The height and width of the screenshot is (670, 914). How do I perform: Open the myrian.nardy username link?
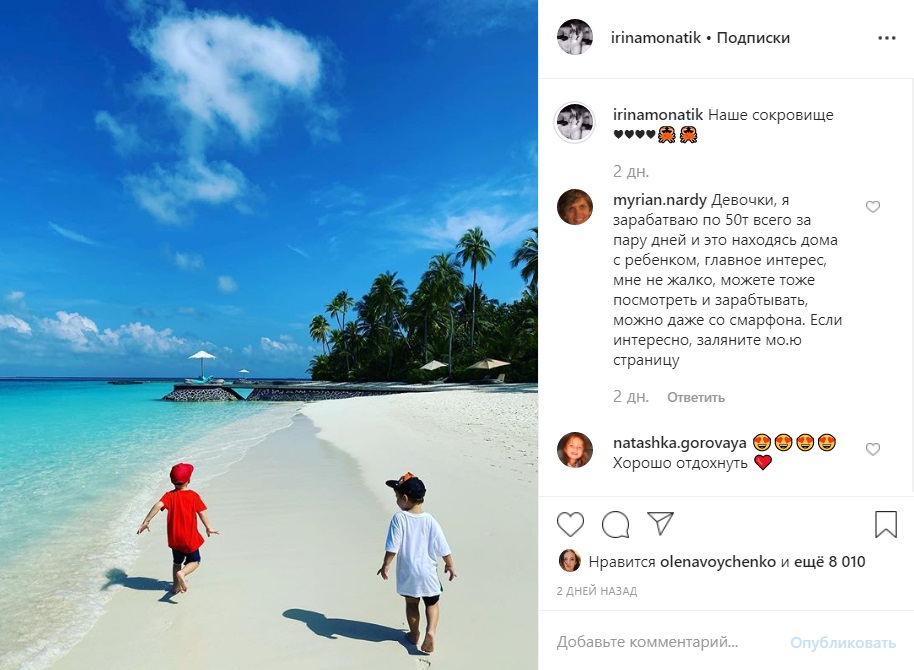tap(660, 201)
